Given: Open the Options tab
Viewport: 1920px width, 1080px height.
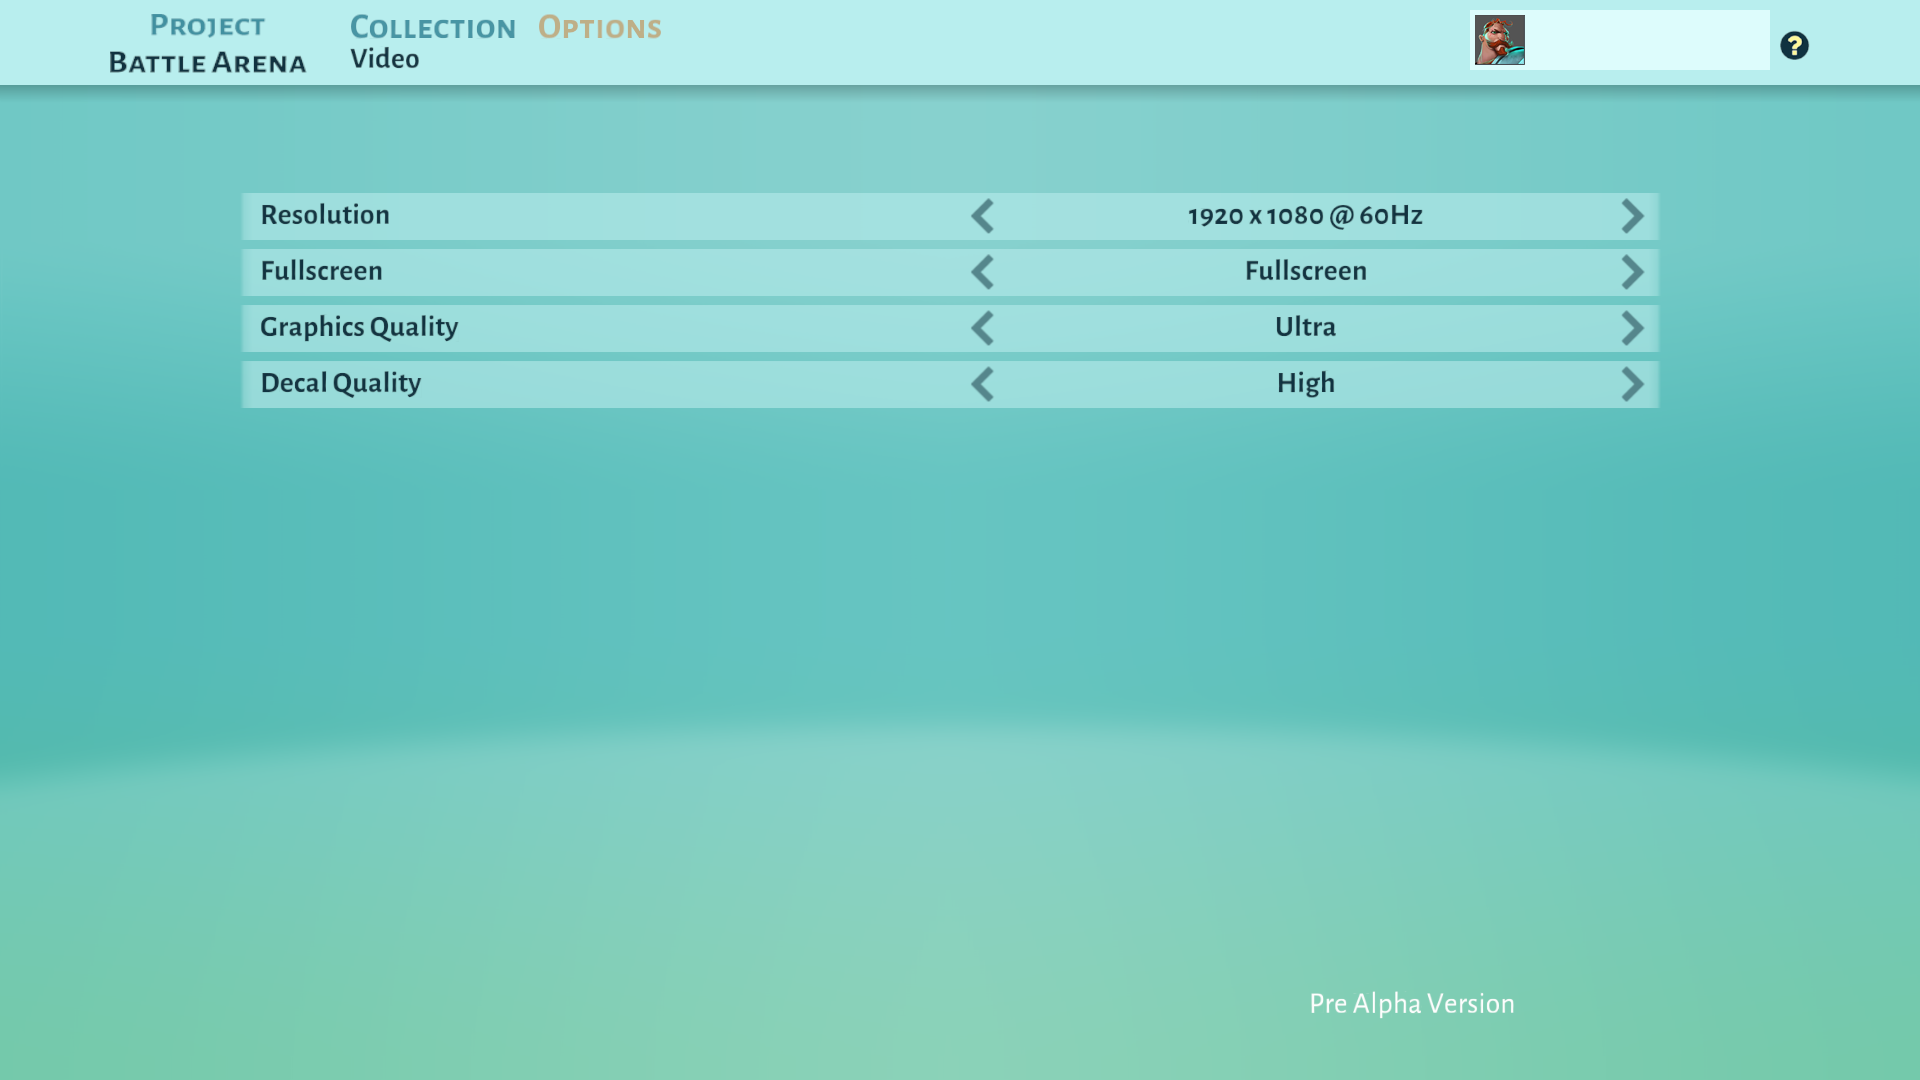Looking at the screenshot, I should [599, 28].
